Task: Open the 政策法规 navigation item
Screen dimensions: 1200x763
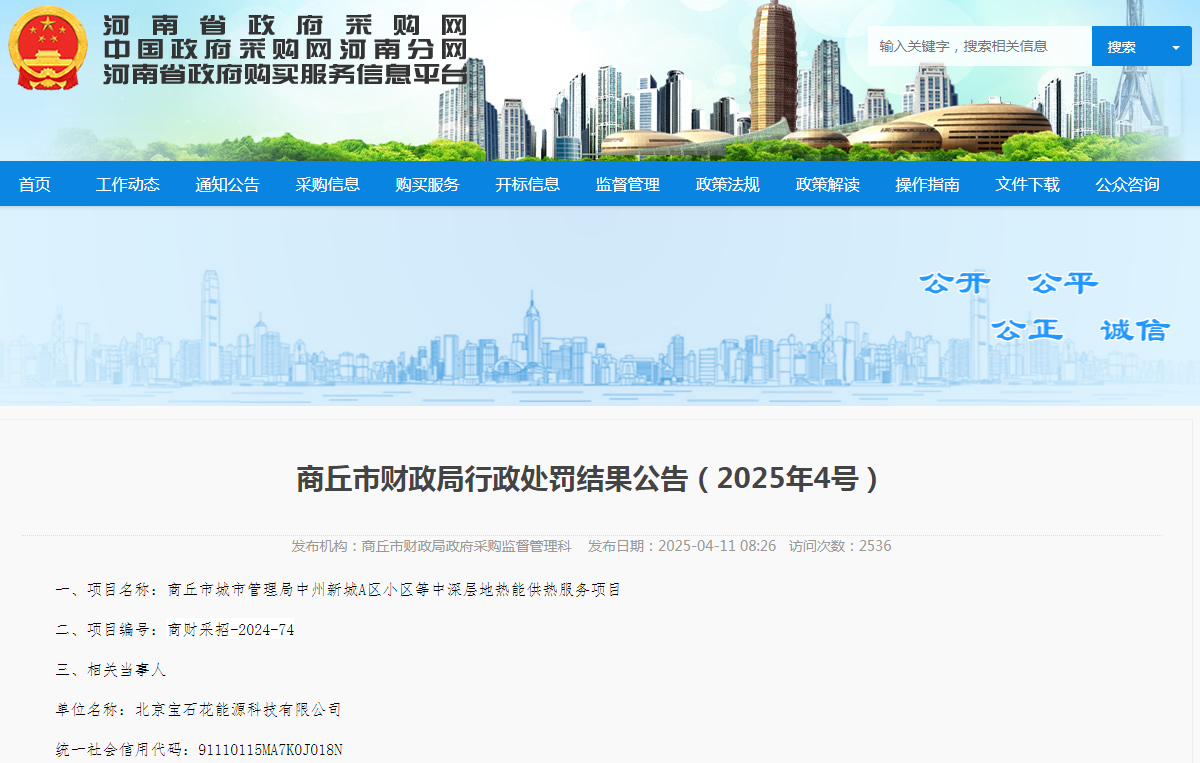Action: click(x=727, y=184)
